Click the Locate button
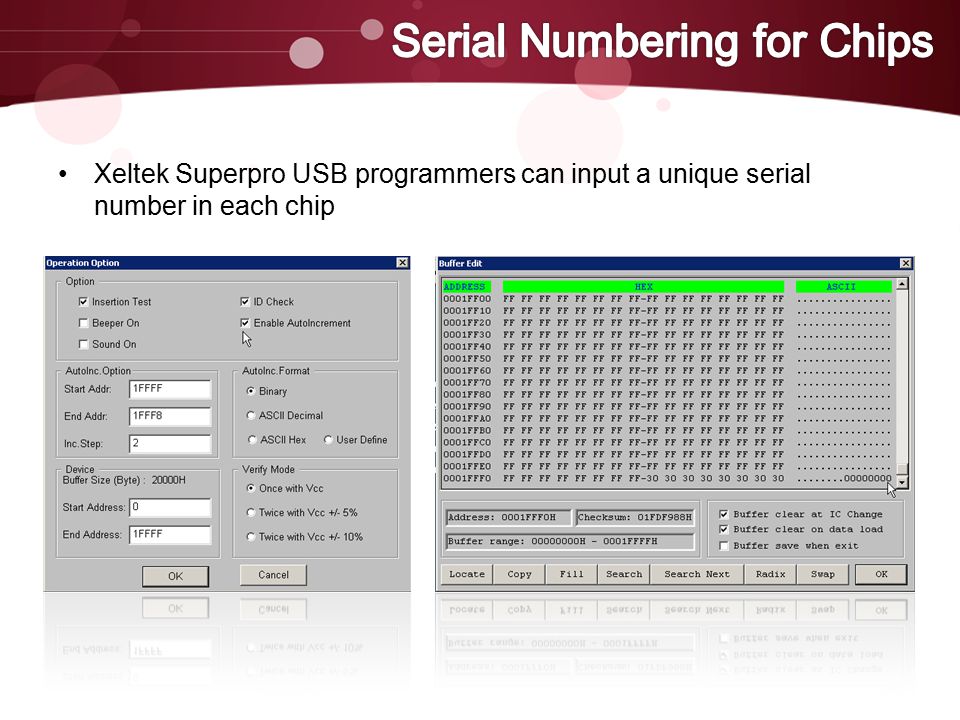This screenshot has width=960, height=720. [467, 574]
